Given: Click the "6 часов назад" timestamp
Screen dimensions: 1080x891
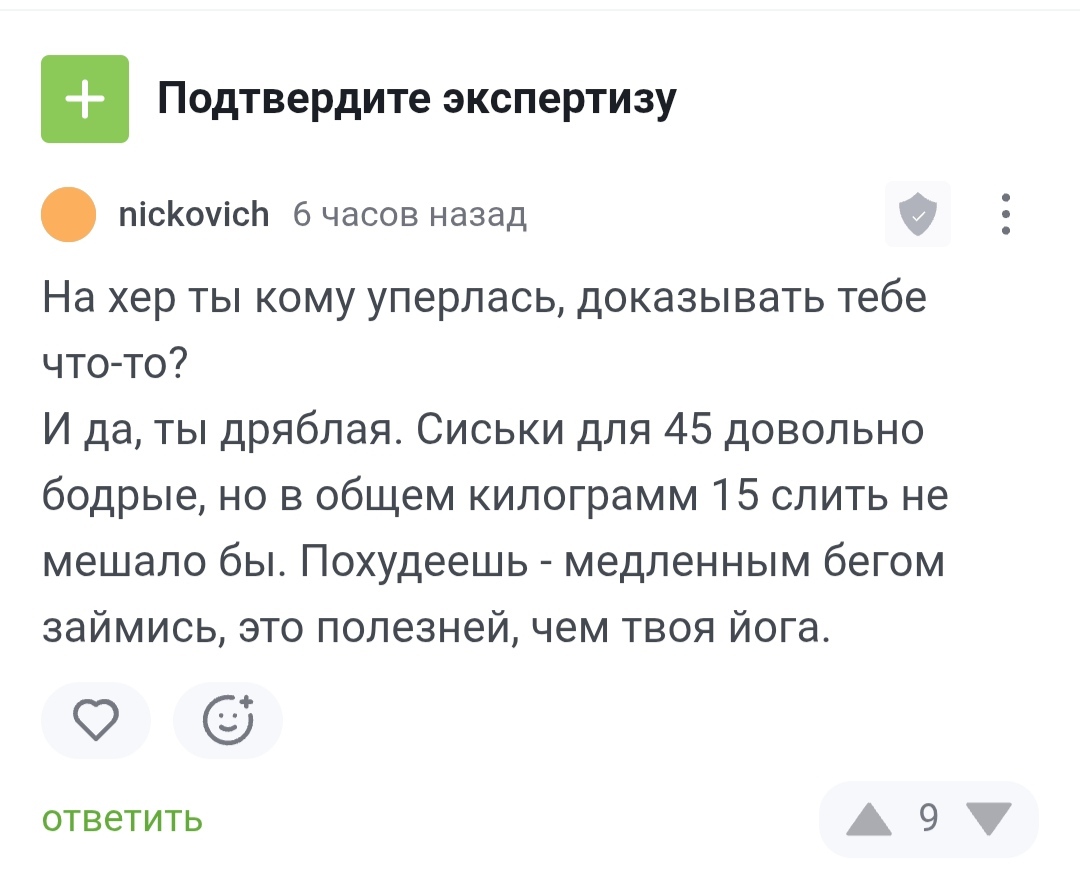Looking at the screenshot, I should [x=409, y=214].
